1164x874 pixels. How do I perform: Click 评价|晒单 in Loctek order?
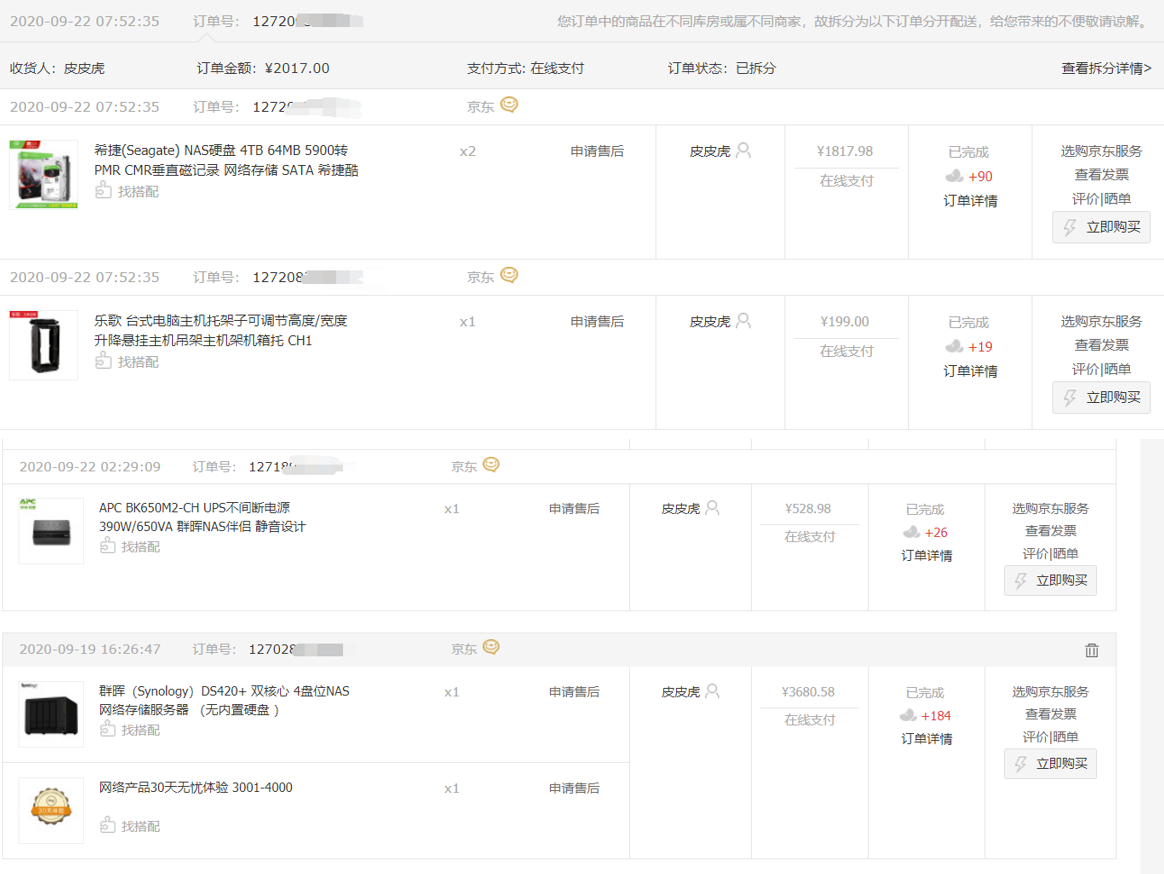(x=1102, y=369)
